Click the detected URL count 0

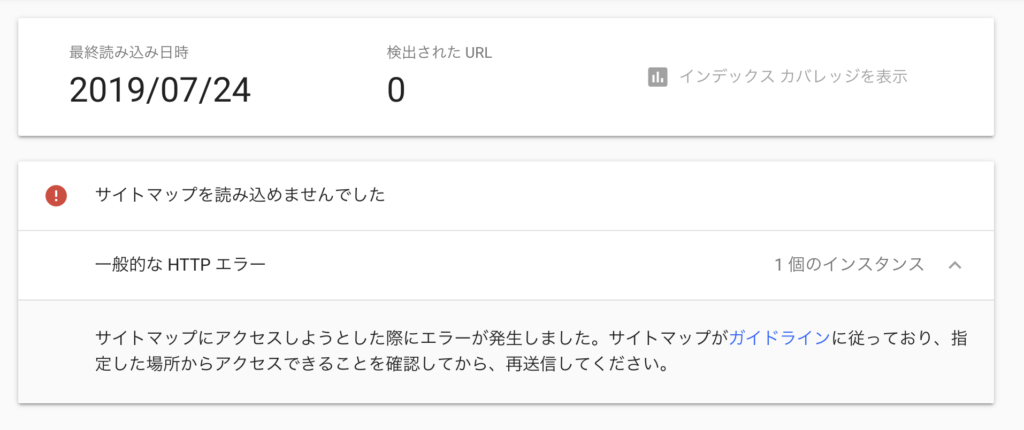pos(396,90)
